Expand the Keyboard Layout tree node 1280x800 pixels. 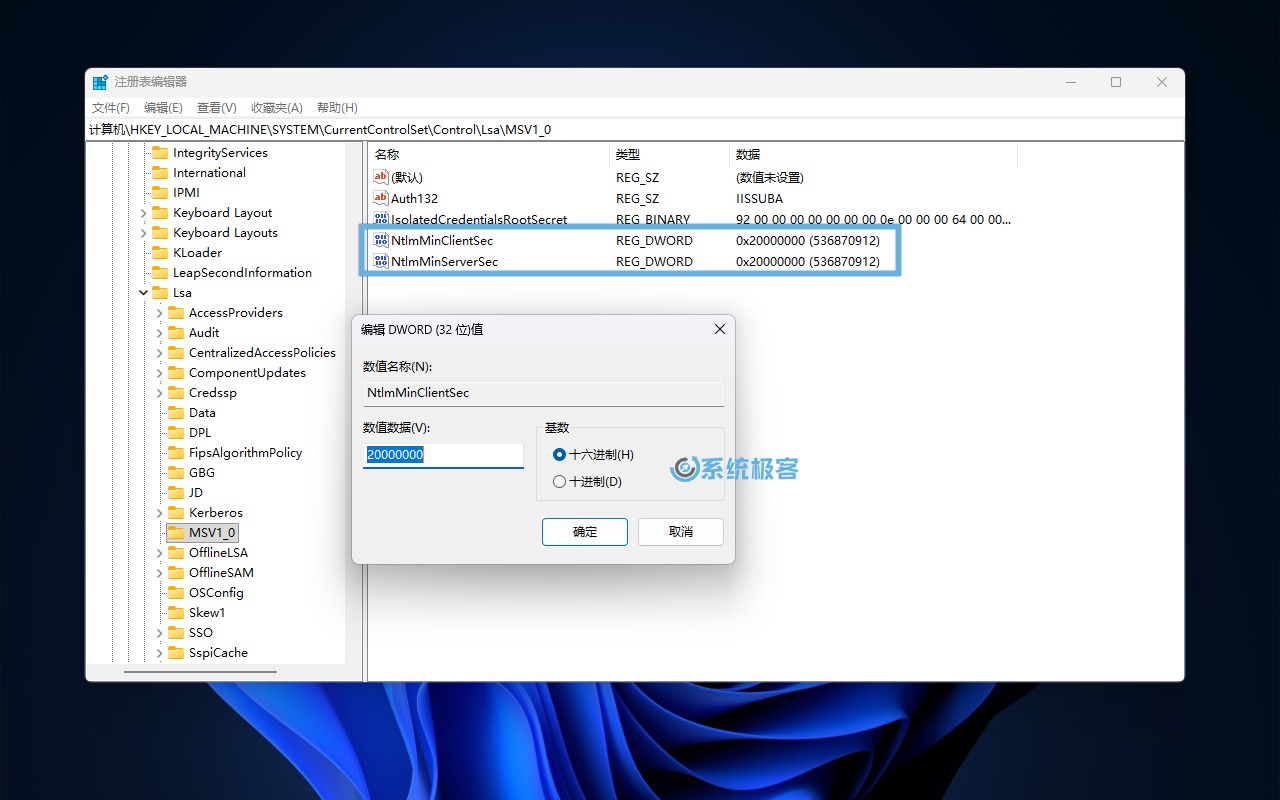pos(143,213)
